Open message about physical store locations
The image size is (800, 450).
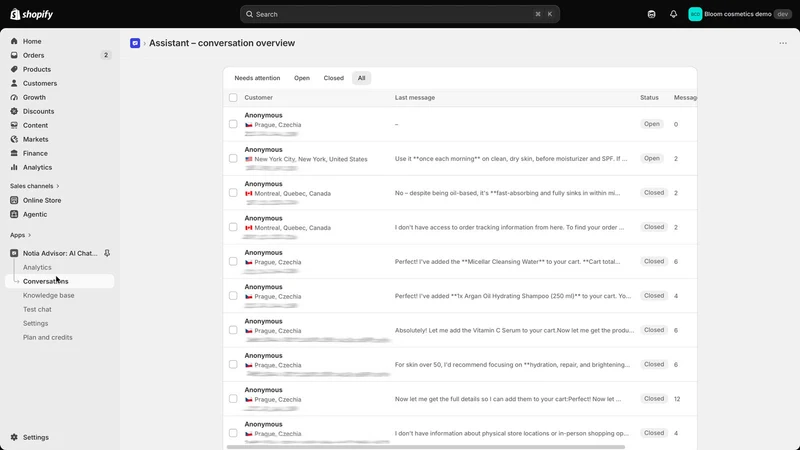pos(512,433)
